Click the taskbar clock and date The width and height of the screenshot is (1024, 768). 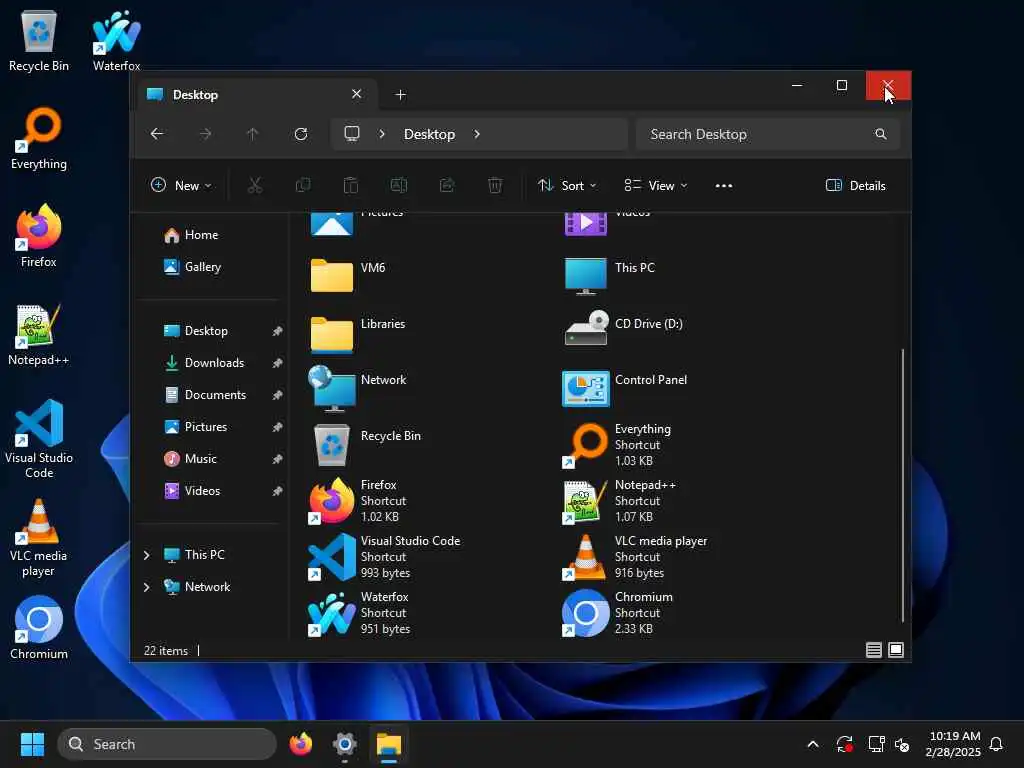(953, 744)
